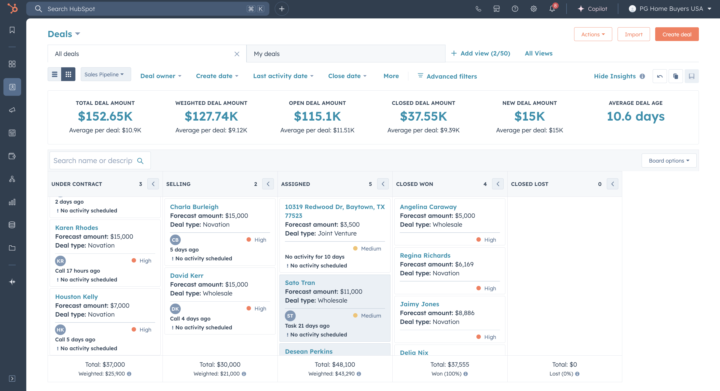The height and width of the screenshot is (391, 720).
Task: Close the All deals view tab
Action: pos(237,54)
